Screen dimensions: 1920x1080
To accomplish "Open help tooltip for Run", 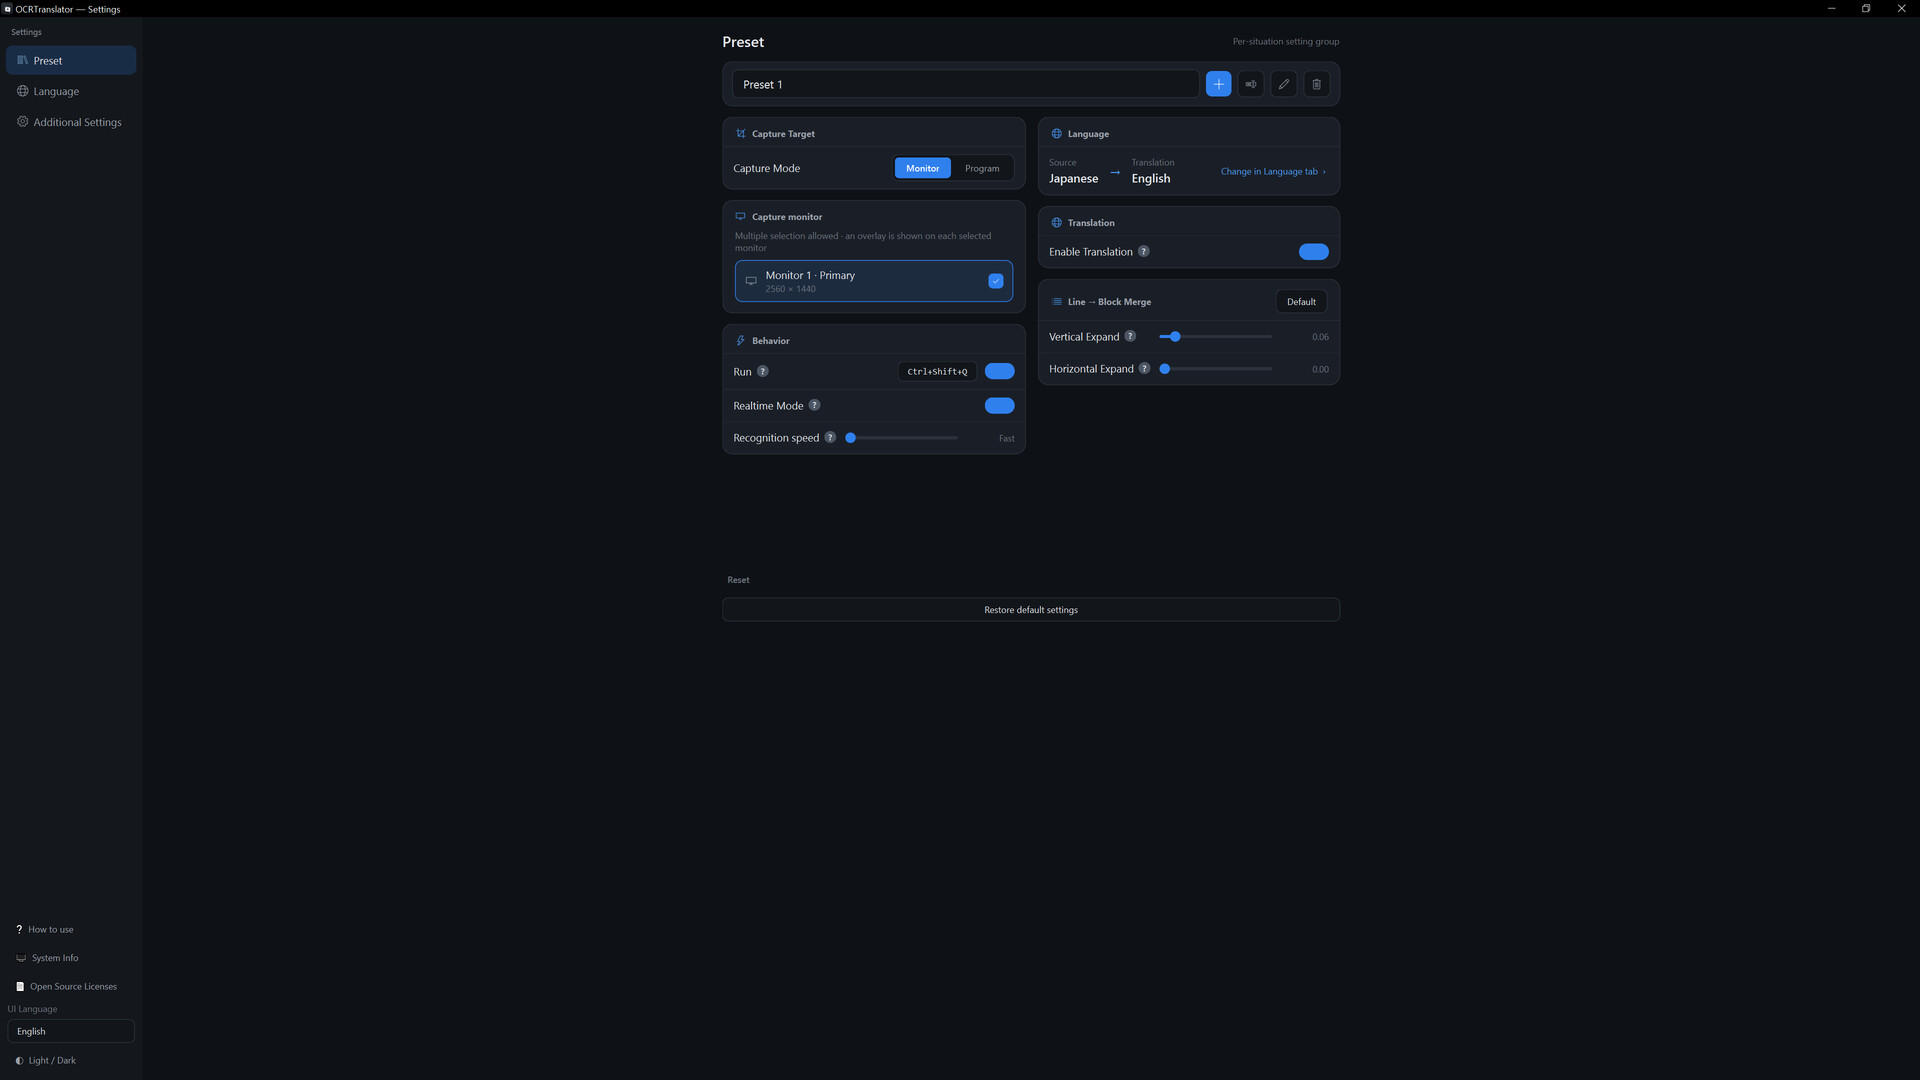I will tap(763, 371).
